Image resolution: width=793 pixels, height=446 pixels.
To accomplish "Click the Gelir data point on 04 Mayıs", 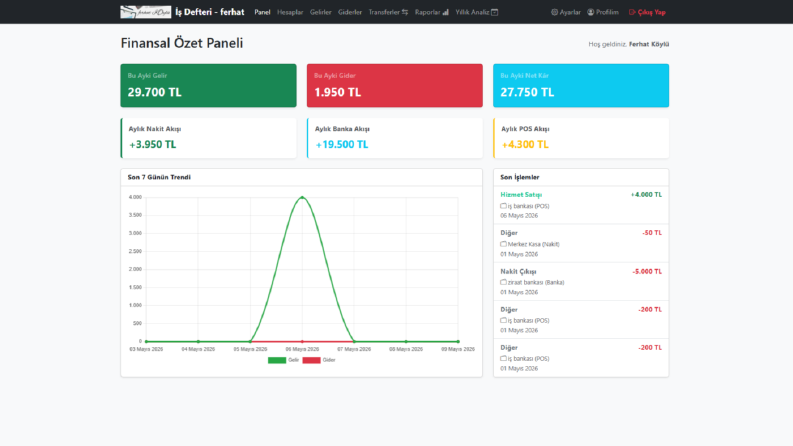I will 198,341.
